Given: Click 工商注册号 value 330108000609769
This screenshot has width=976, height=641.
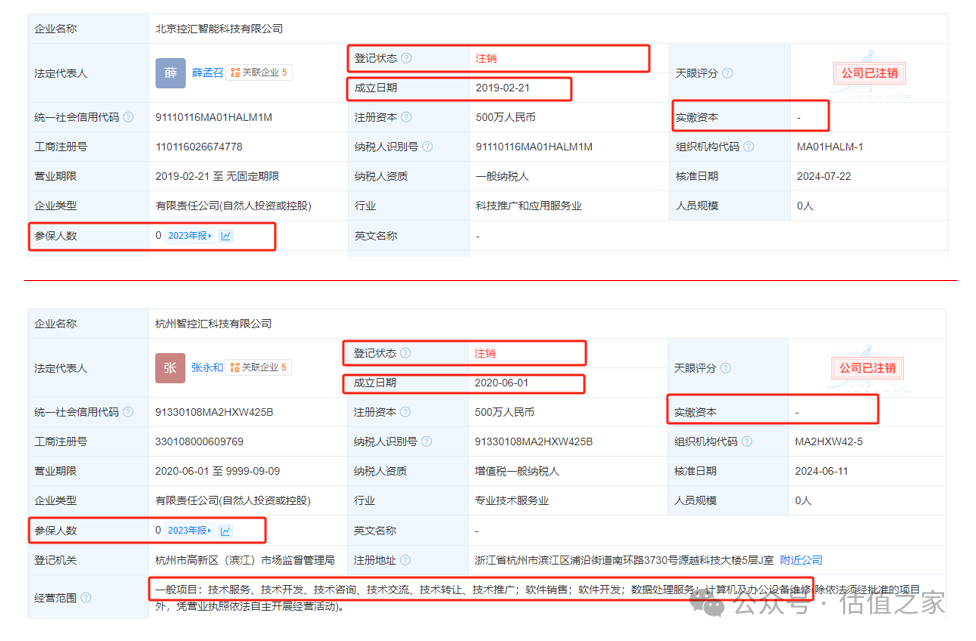Looking at the screenshot, I should 199,441.
